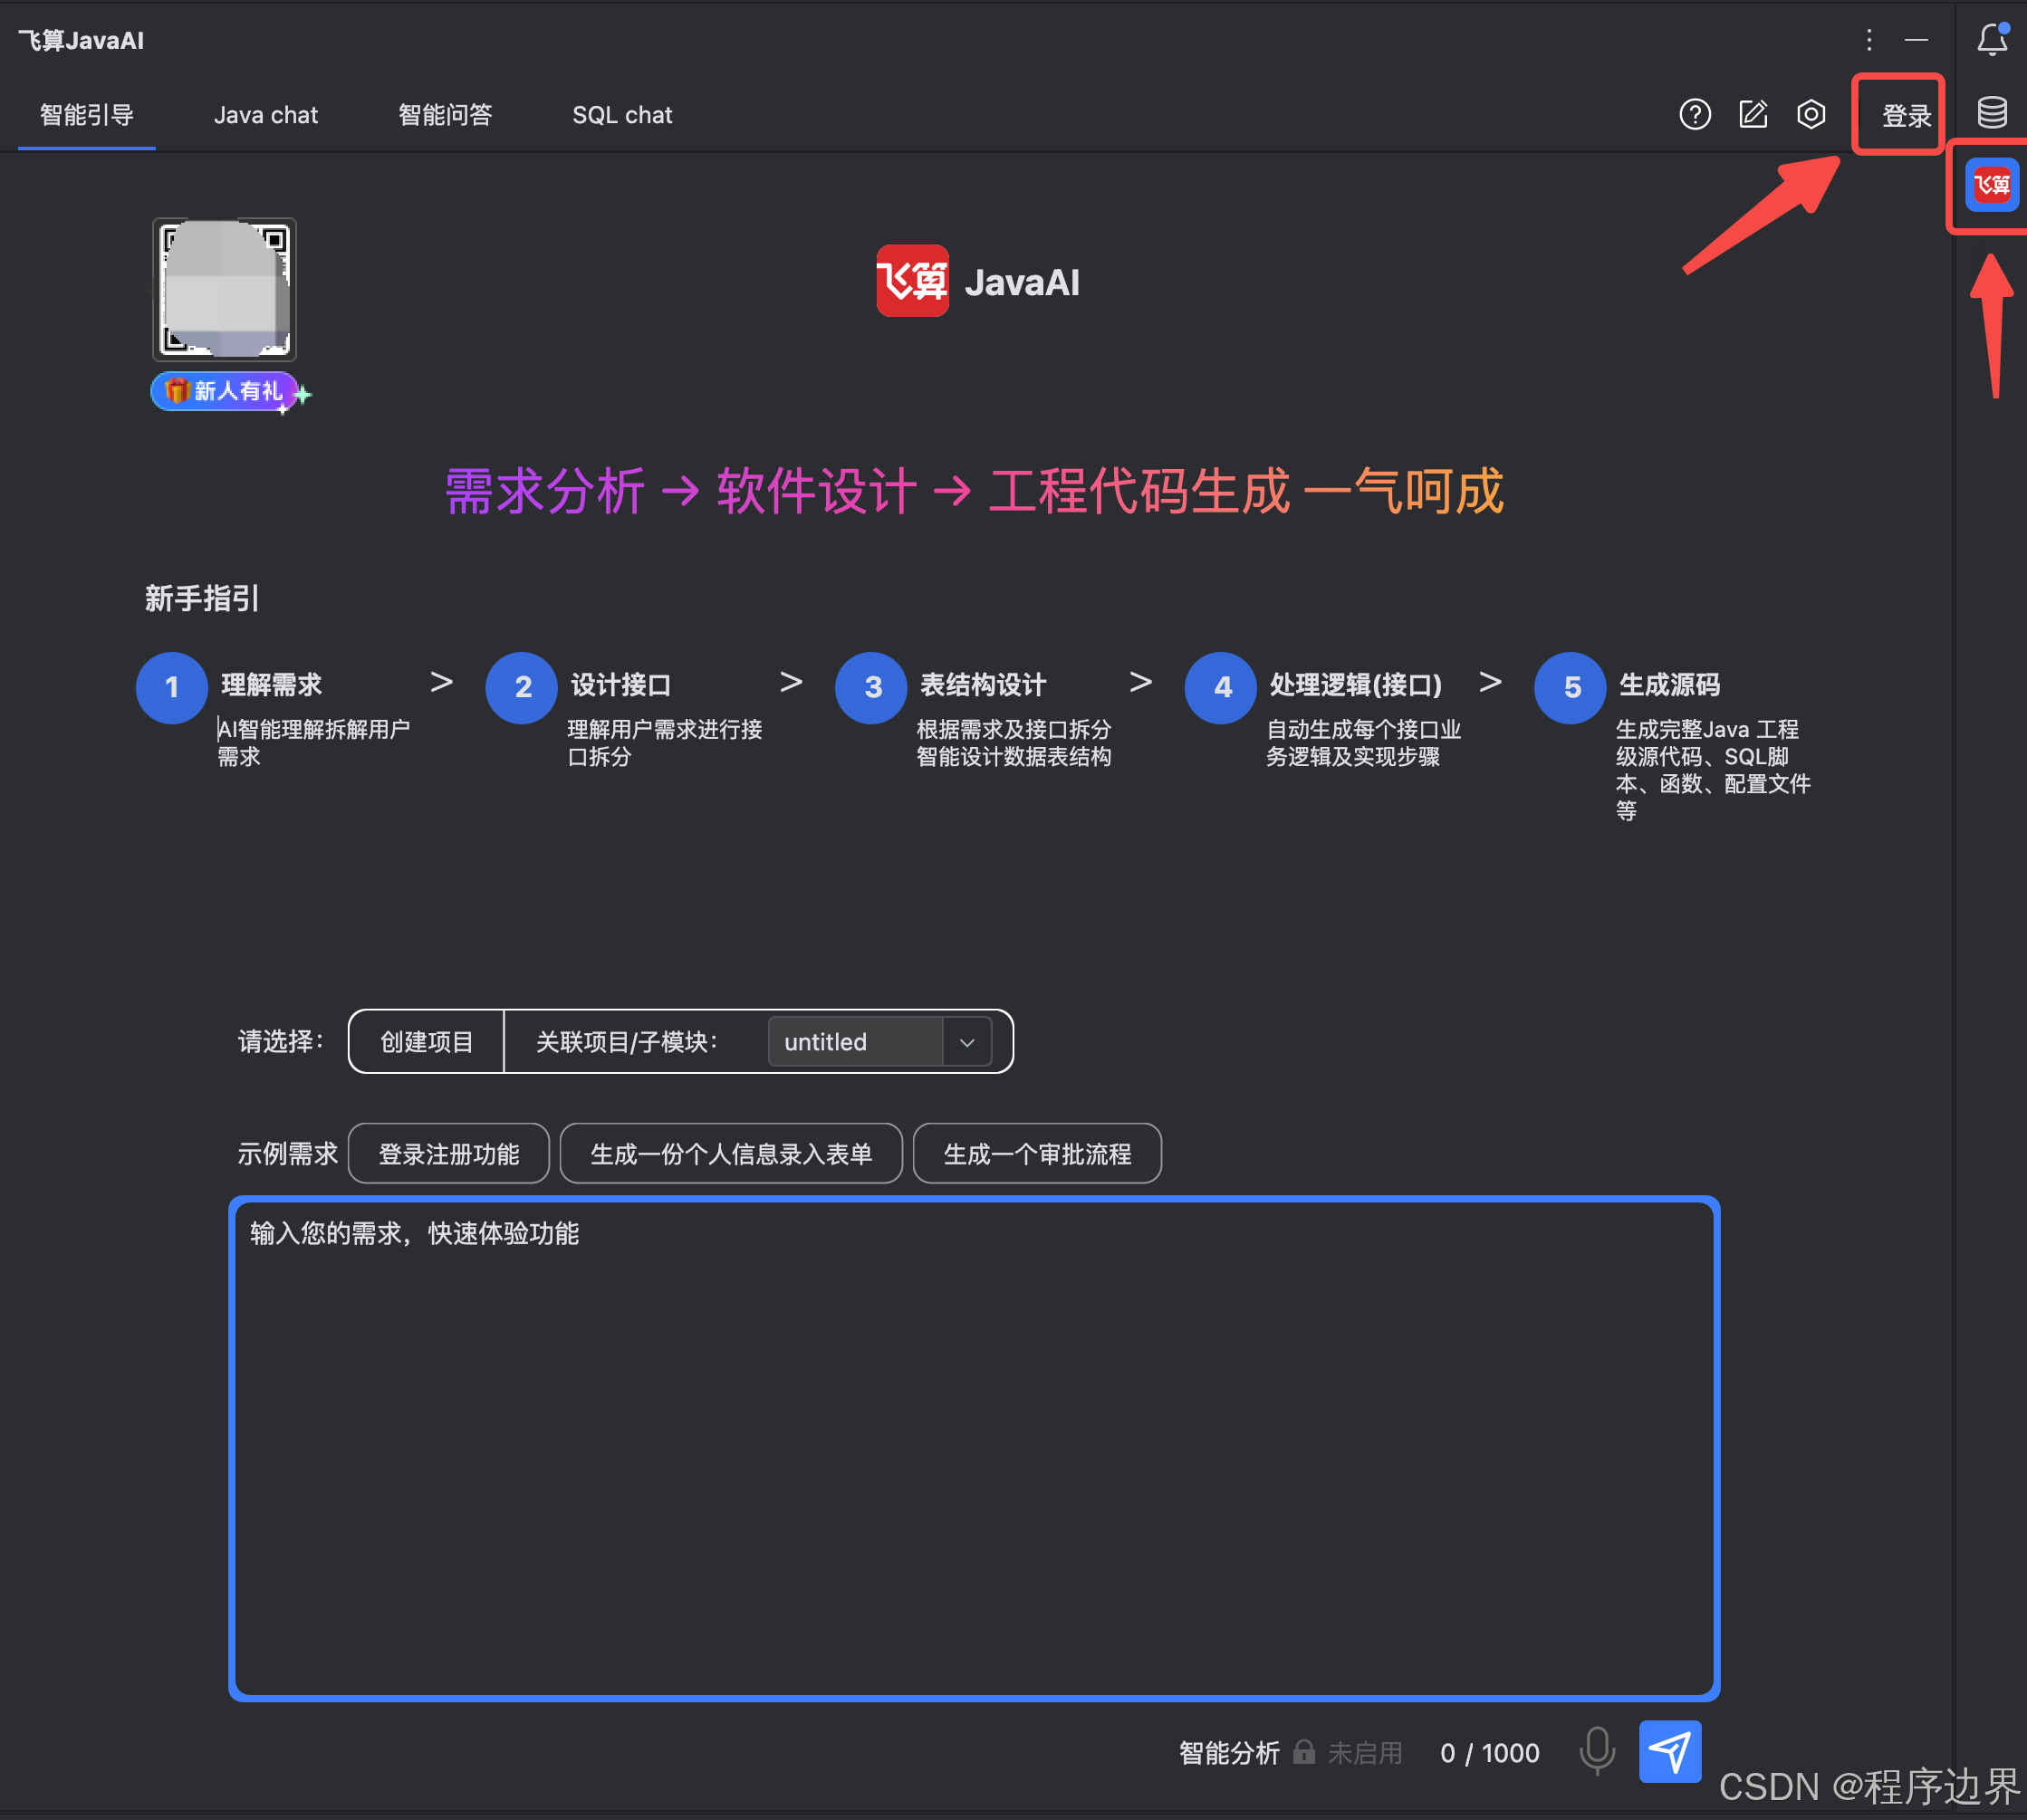
Task: Click the 0 / 1000 character counter
Action: (1489, 1752)
